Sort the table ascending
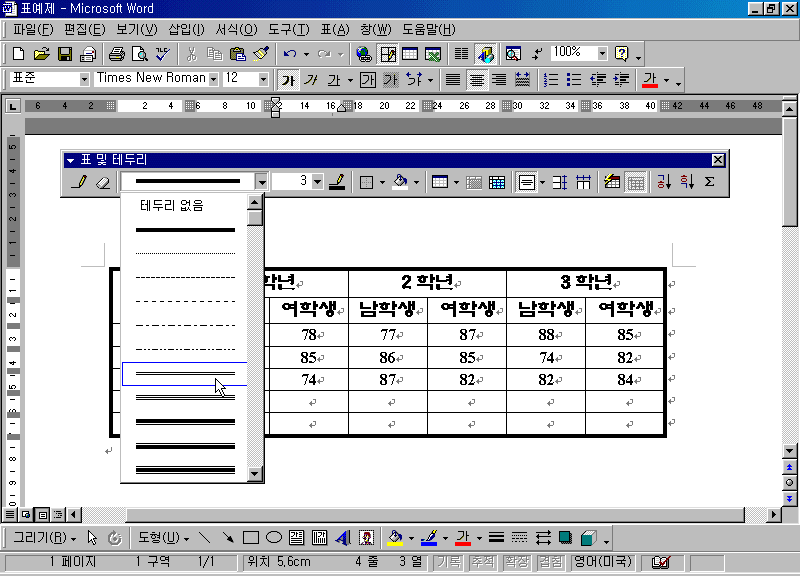800x576 pixels. [x=664, y=182]
